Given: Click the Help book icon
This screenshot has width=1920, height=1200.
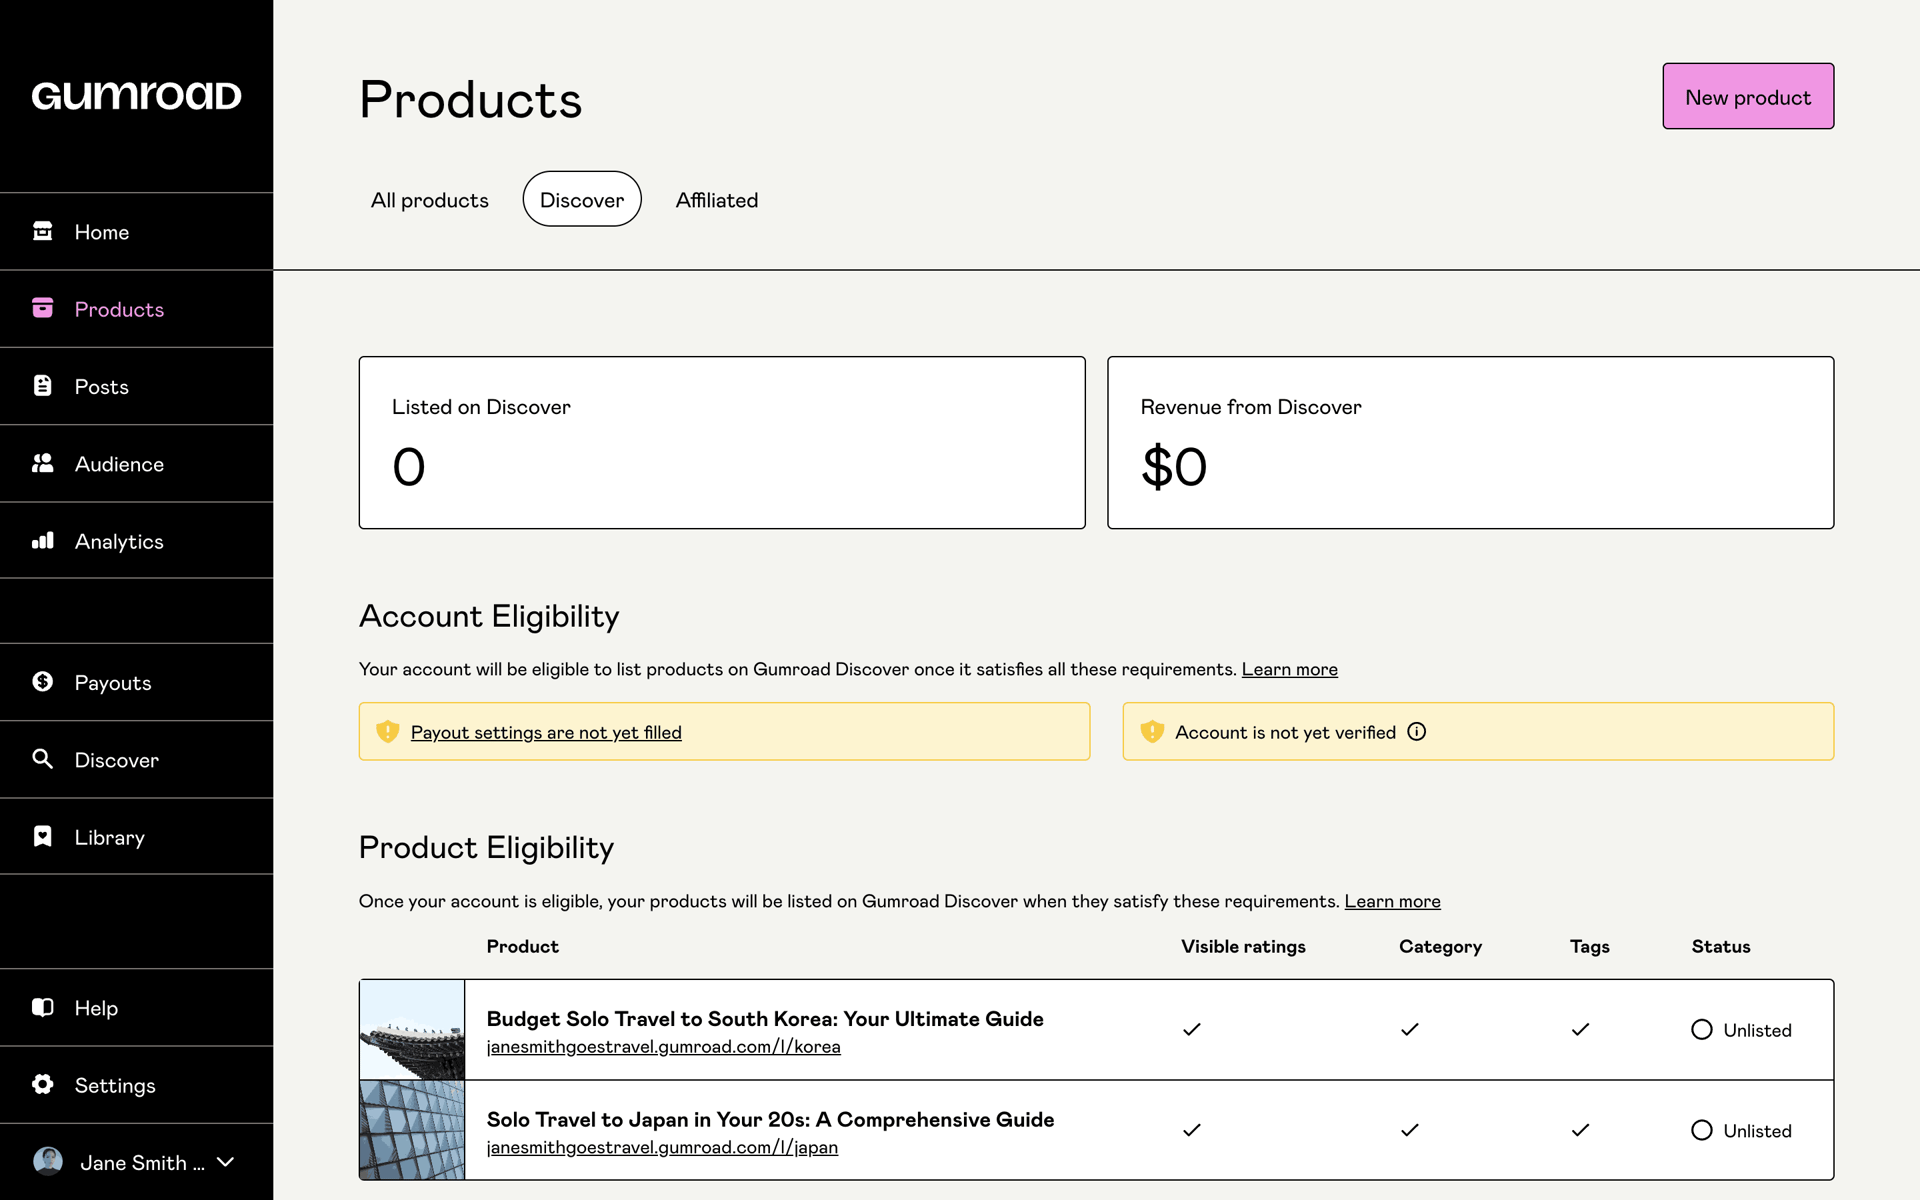Looking at the screenshot, I should 42,1007.
